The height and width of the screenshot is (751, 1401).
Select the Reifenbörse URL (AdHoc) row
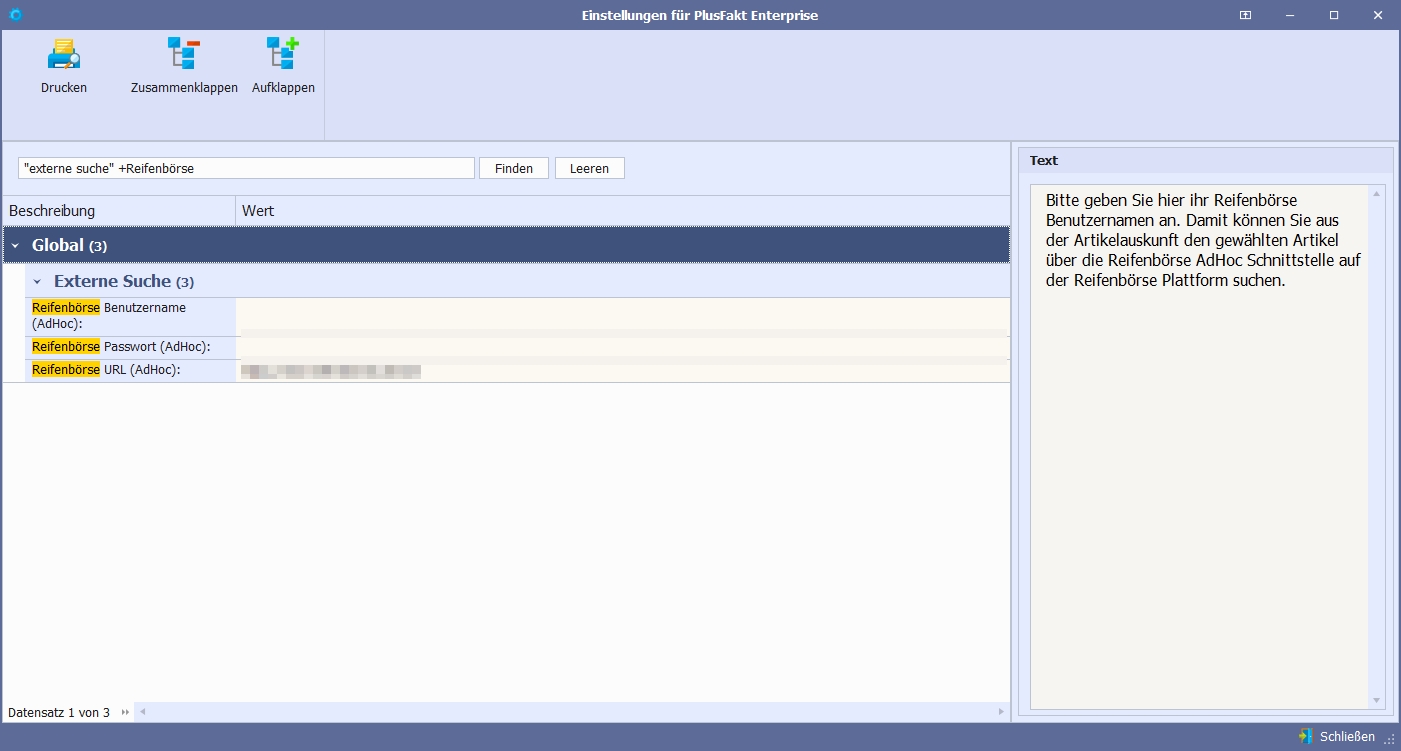(517, 370)
